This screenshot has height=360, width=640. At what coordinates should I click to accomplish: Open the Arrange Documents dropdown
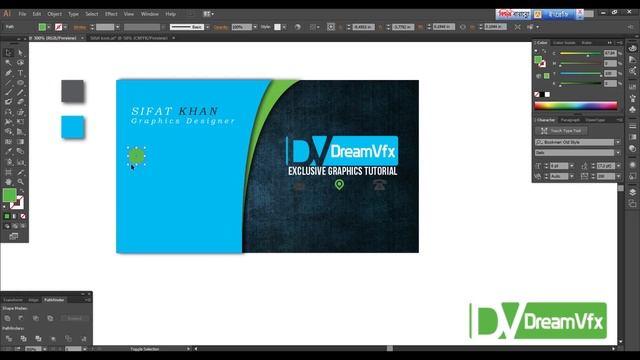tap(209, 14)
